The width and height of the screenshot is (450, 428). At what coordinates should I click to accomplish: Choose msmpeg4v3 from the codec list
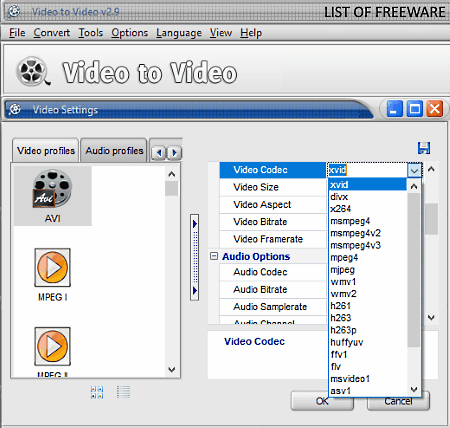(367, 245)
